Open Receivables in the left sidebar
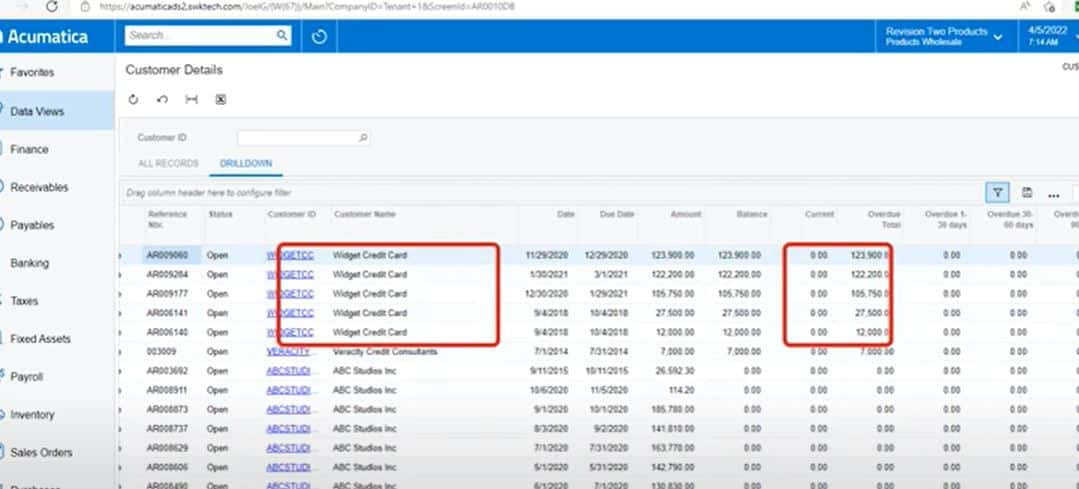The image size is (1079, 489). [x=39, y=187]
